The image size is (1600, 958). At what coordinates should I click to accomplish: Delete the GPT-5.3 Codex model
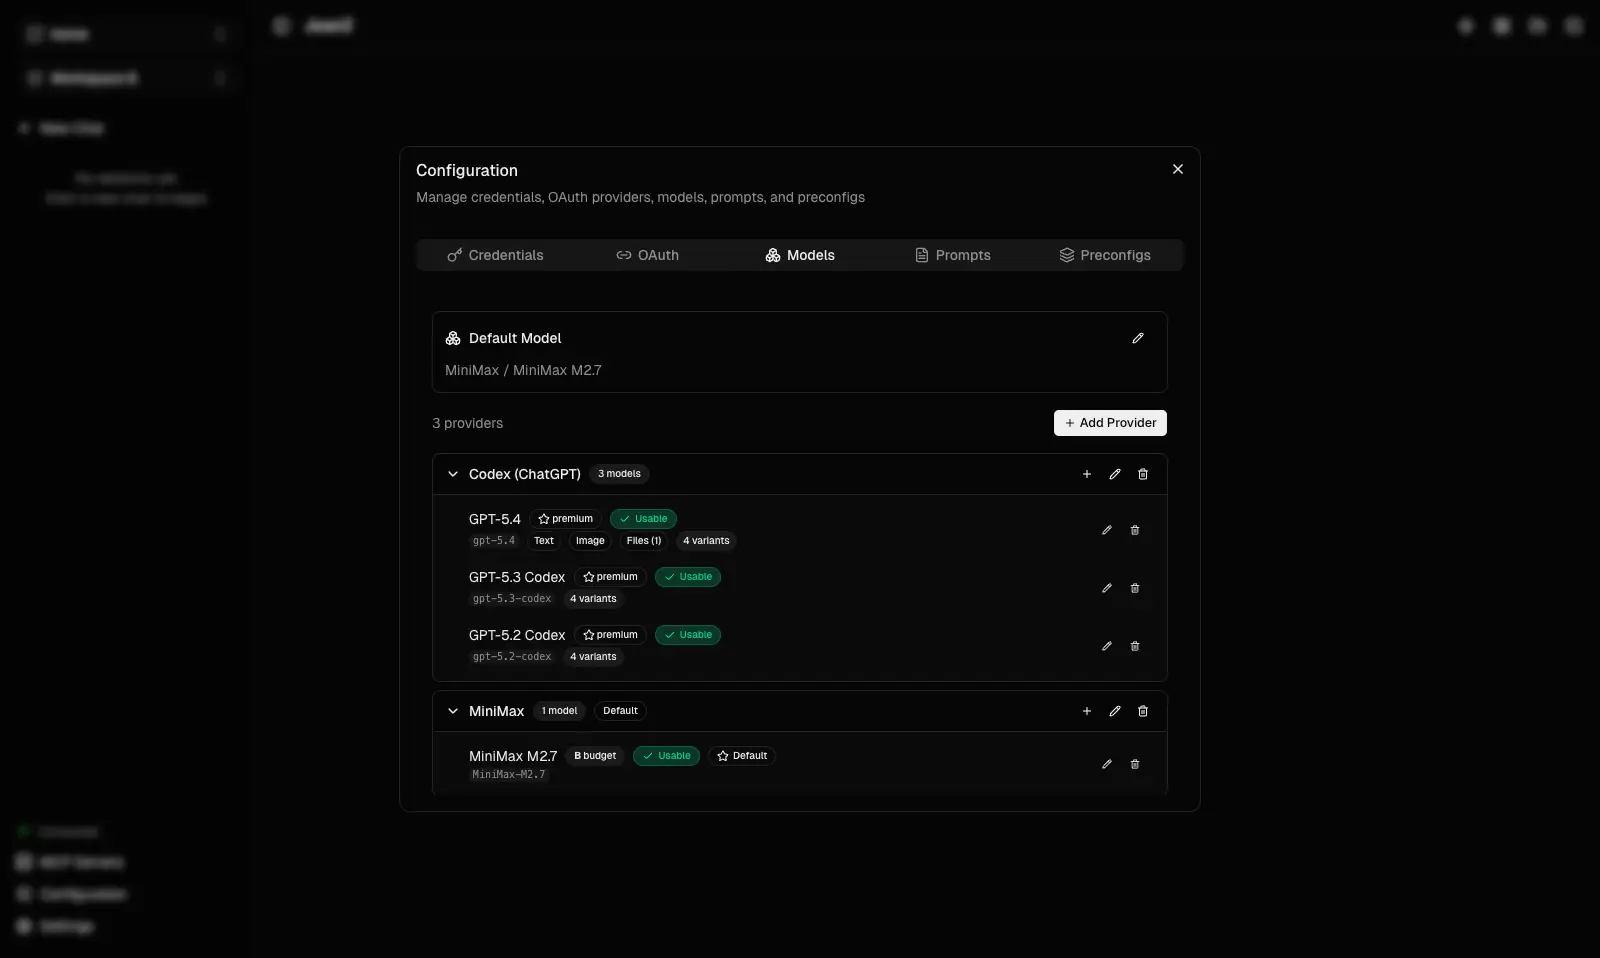[x=1135, y=589]
